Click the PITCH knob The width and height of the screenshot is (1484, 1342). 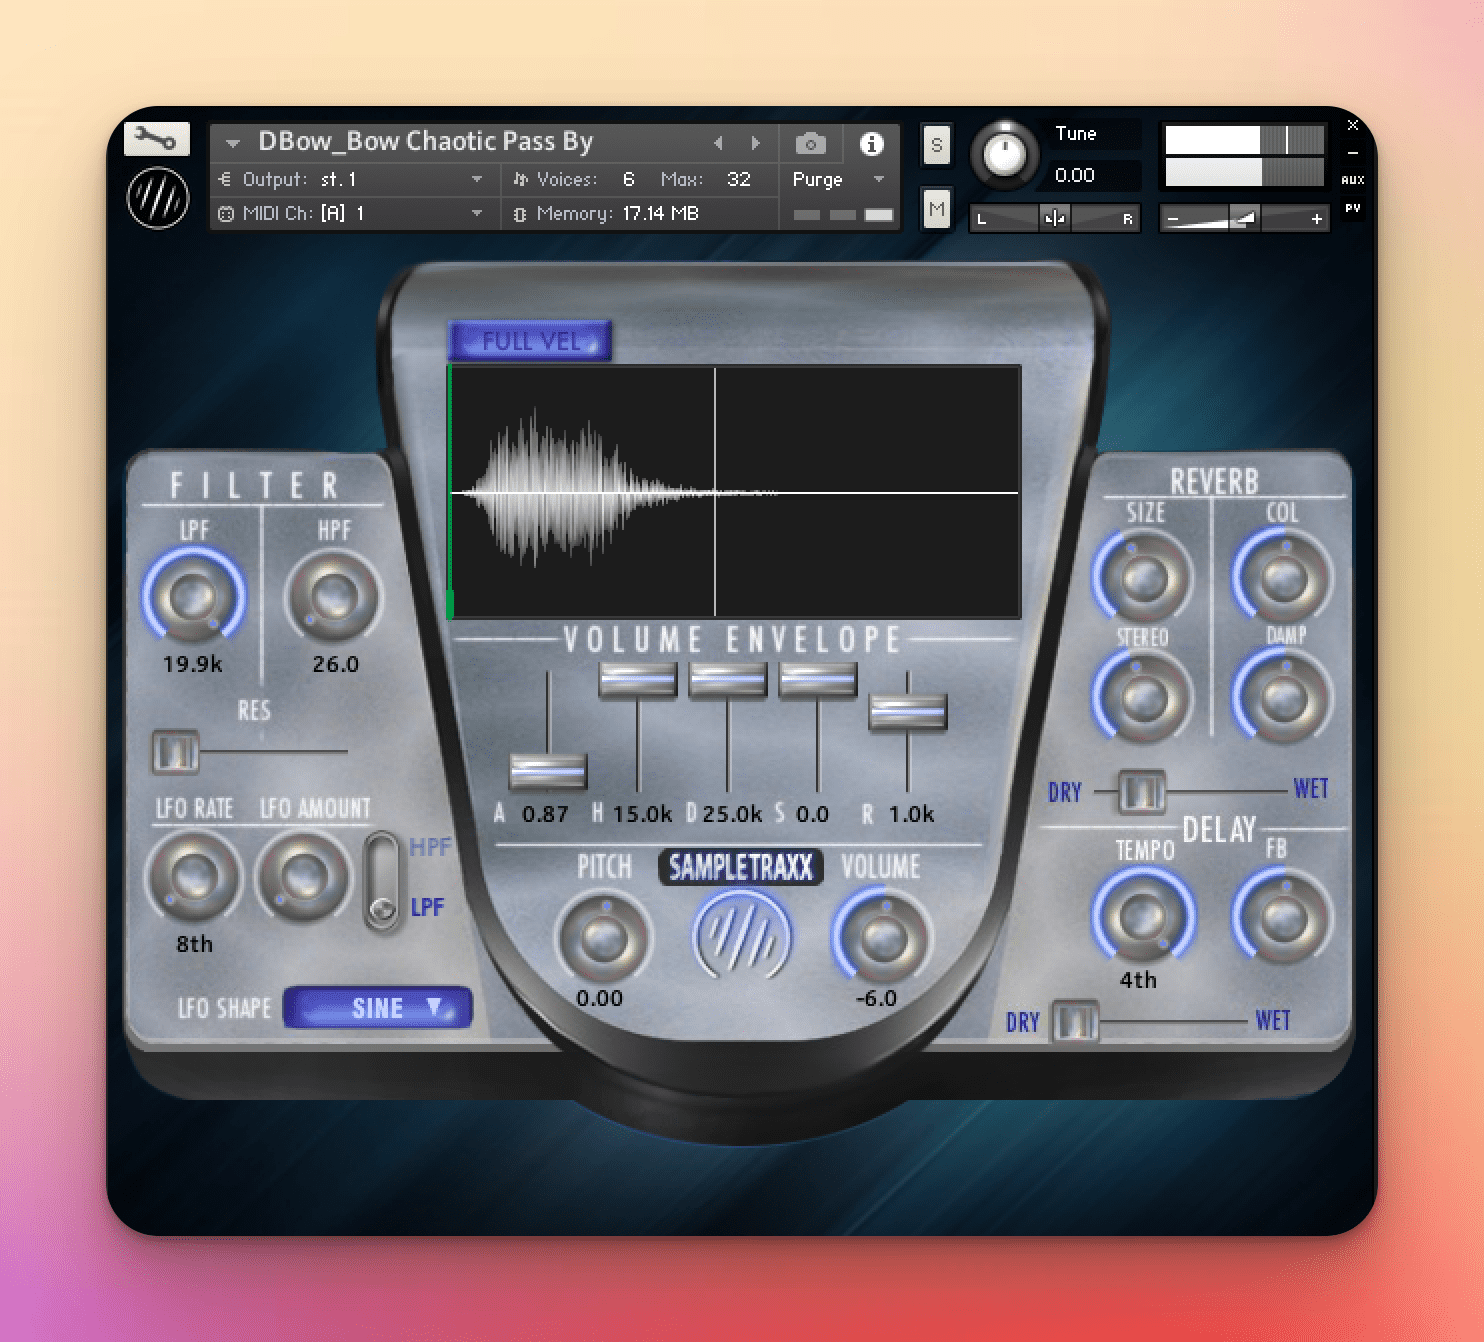point(603,937)
